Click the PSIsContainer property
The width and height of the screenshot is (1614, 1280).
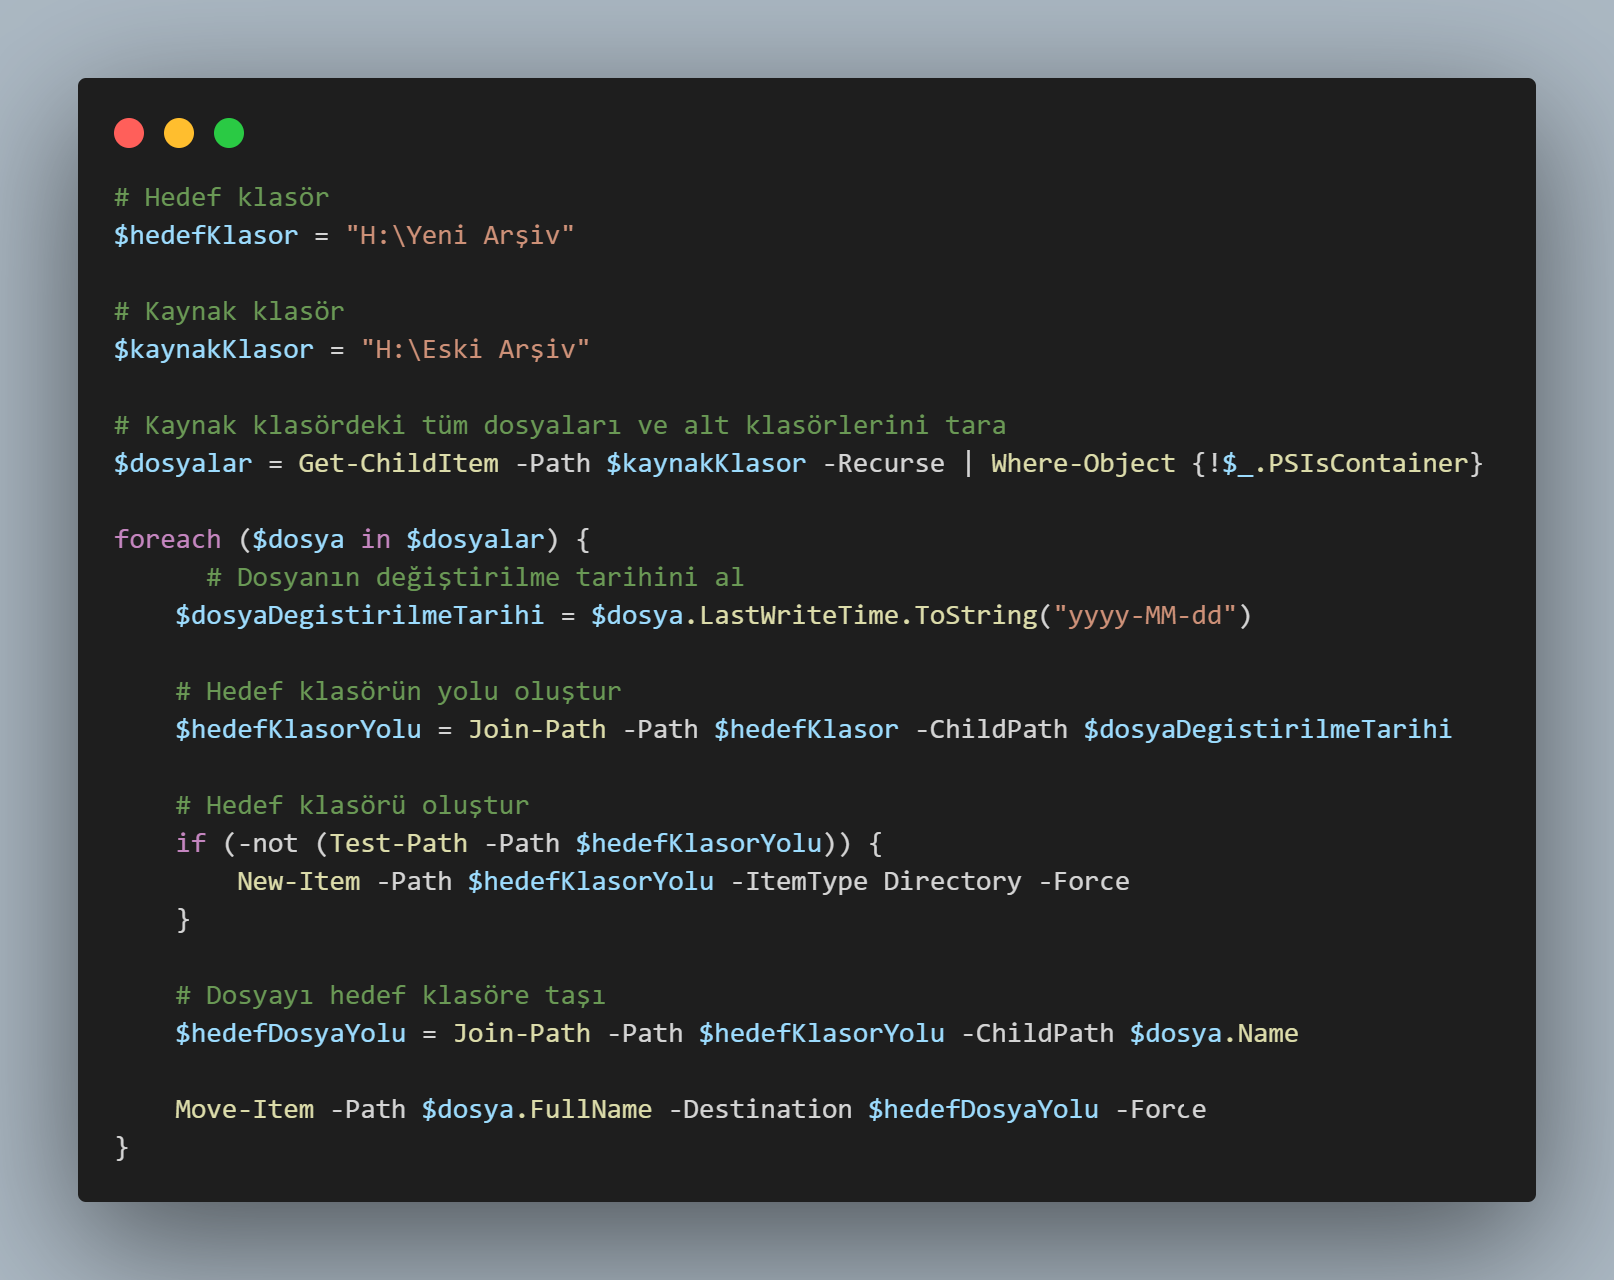coord(1368,463)
